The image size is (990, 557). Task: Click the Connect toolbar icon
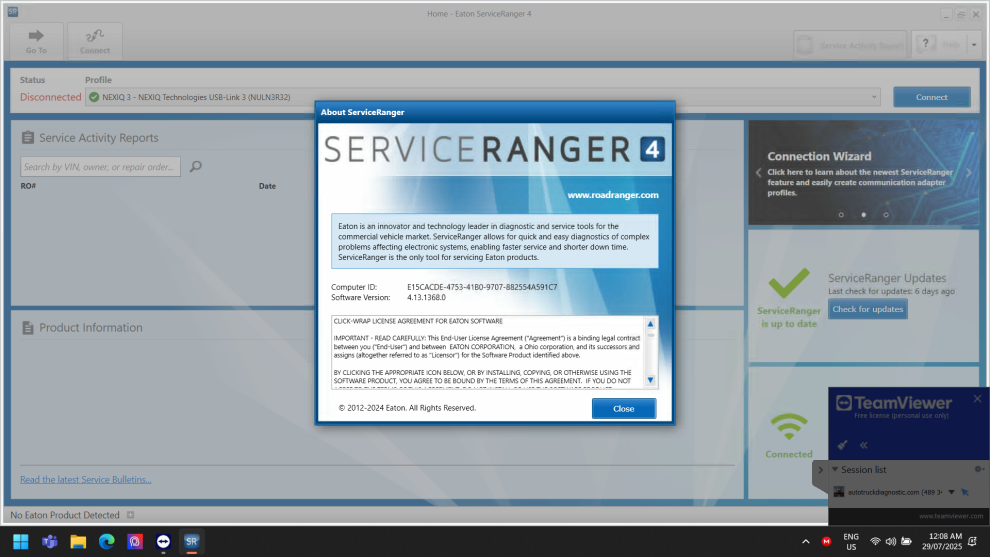[x=95, y=41]
